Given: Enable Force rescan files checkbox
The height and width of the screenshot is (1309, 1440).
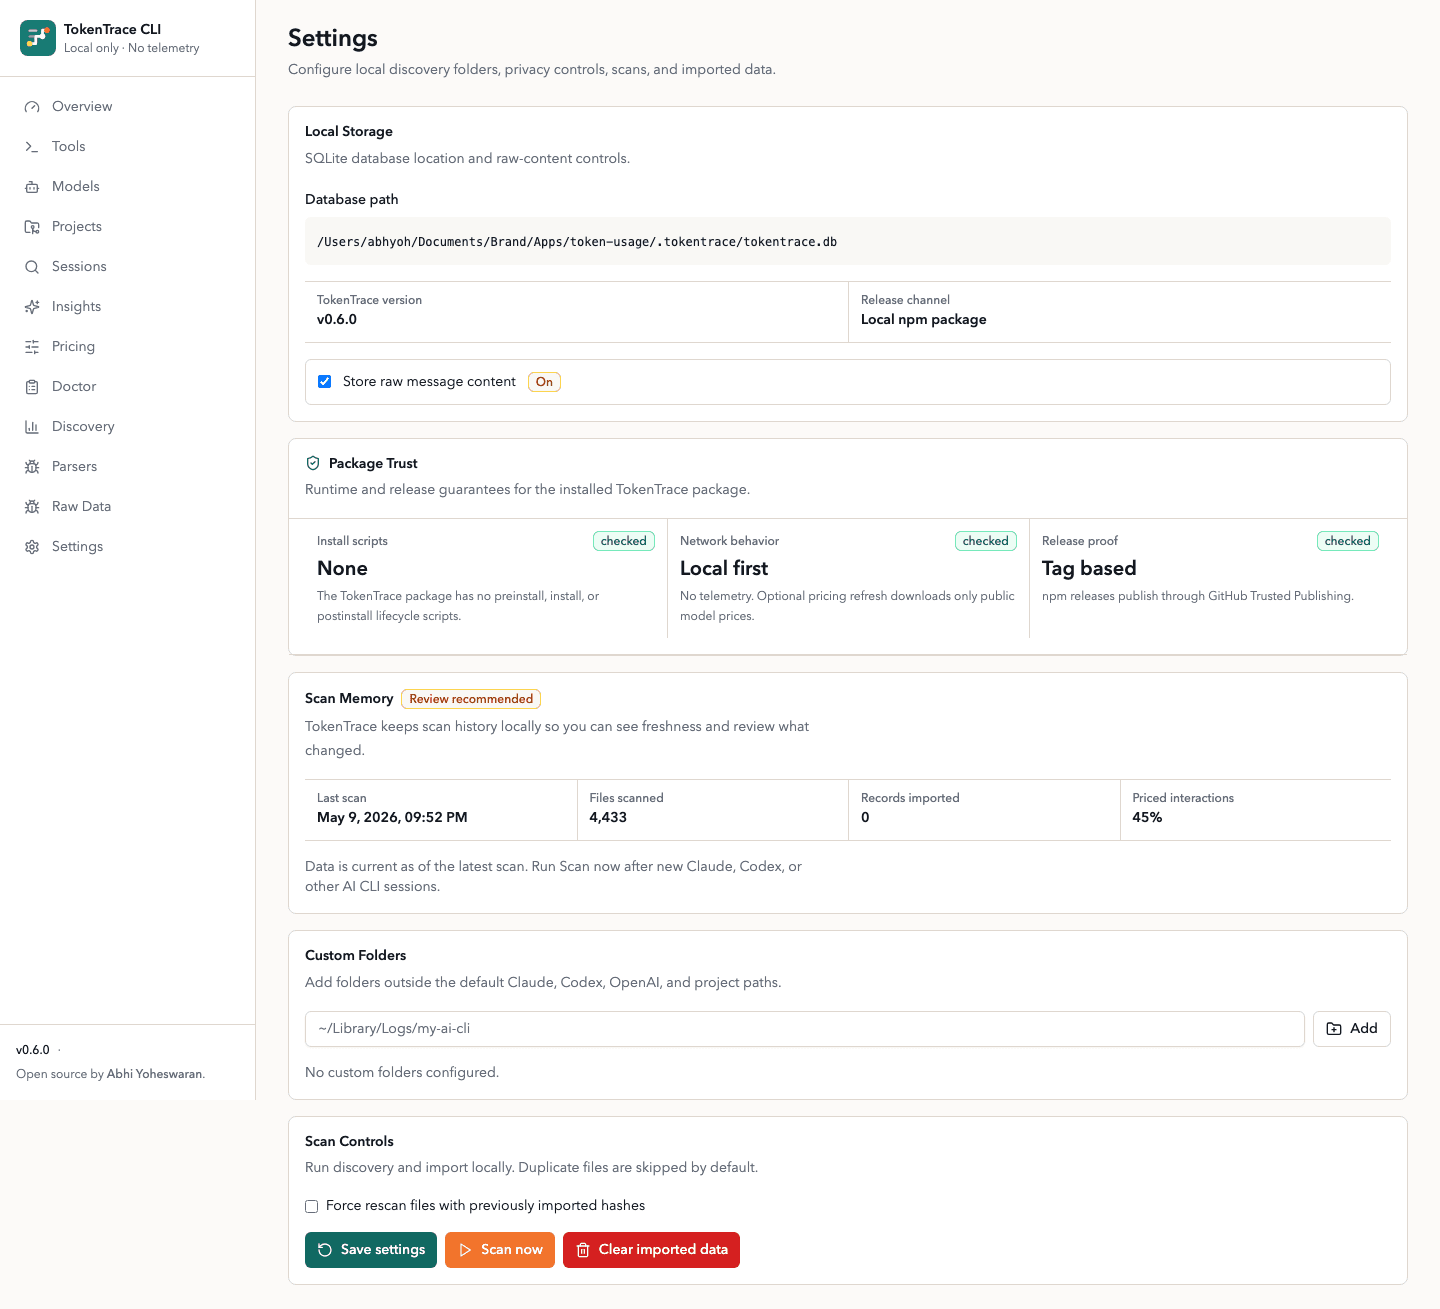Looking at the screenshot, I should tap(312, 1206).
